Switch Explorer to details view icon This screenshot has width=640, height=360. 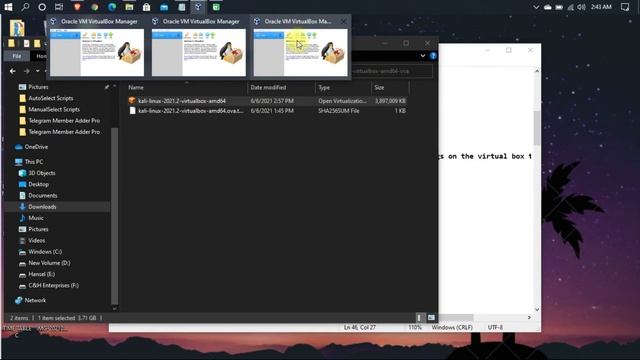420,318
